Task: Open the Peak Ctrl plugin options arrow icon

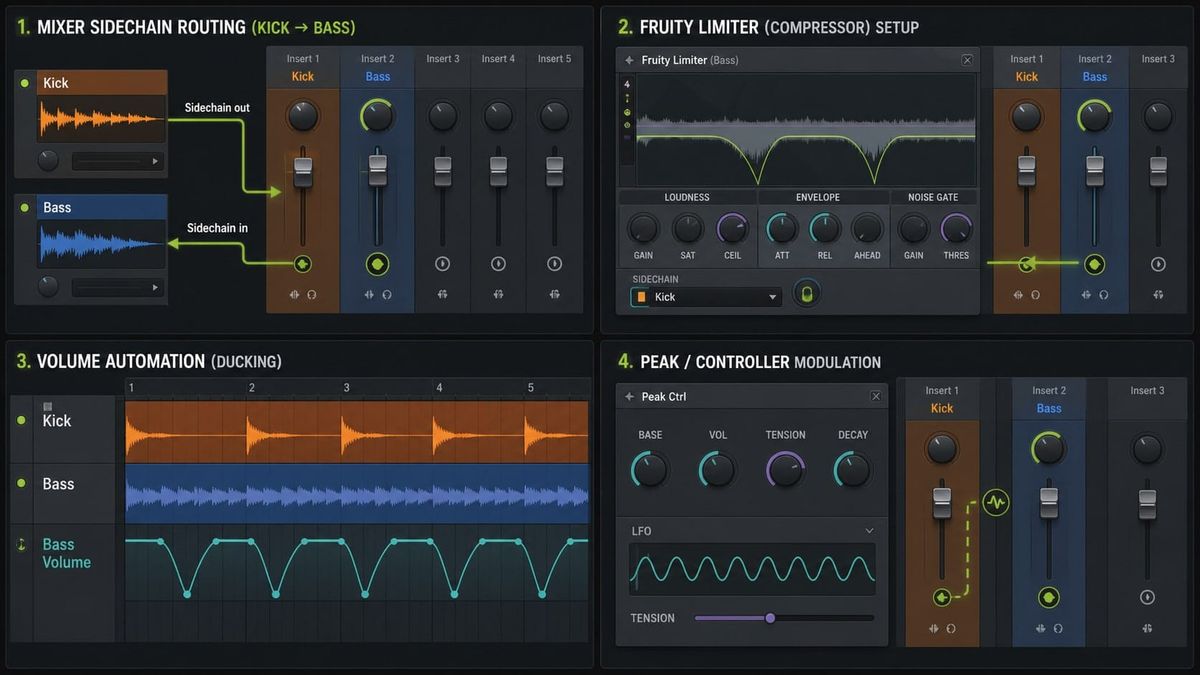Action: (x=629, y=397)
